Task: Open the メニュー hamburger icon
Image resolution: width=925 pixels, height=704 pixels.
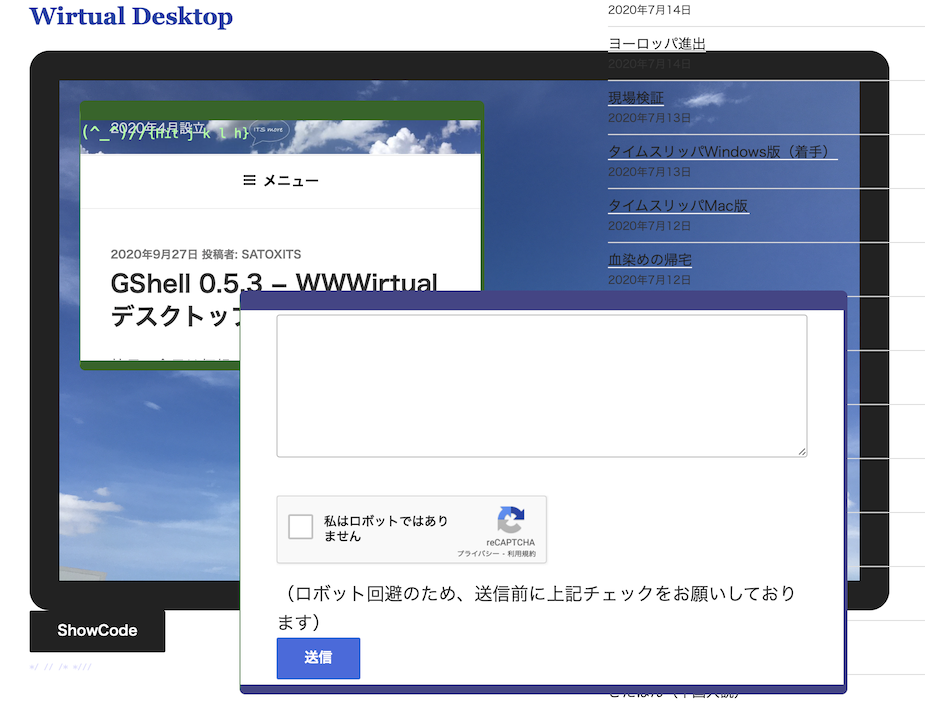Action: click(x=250, y=181)
